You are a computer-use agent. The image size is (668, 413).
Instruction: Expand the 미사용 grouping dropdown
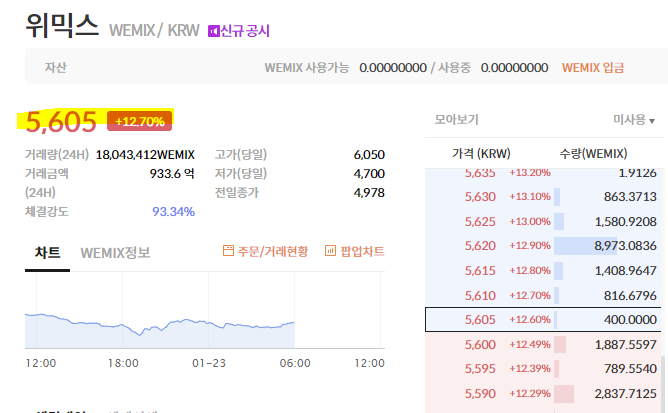633,120
